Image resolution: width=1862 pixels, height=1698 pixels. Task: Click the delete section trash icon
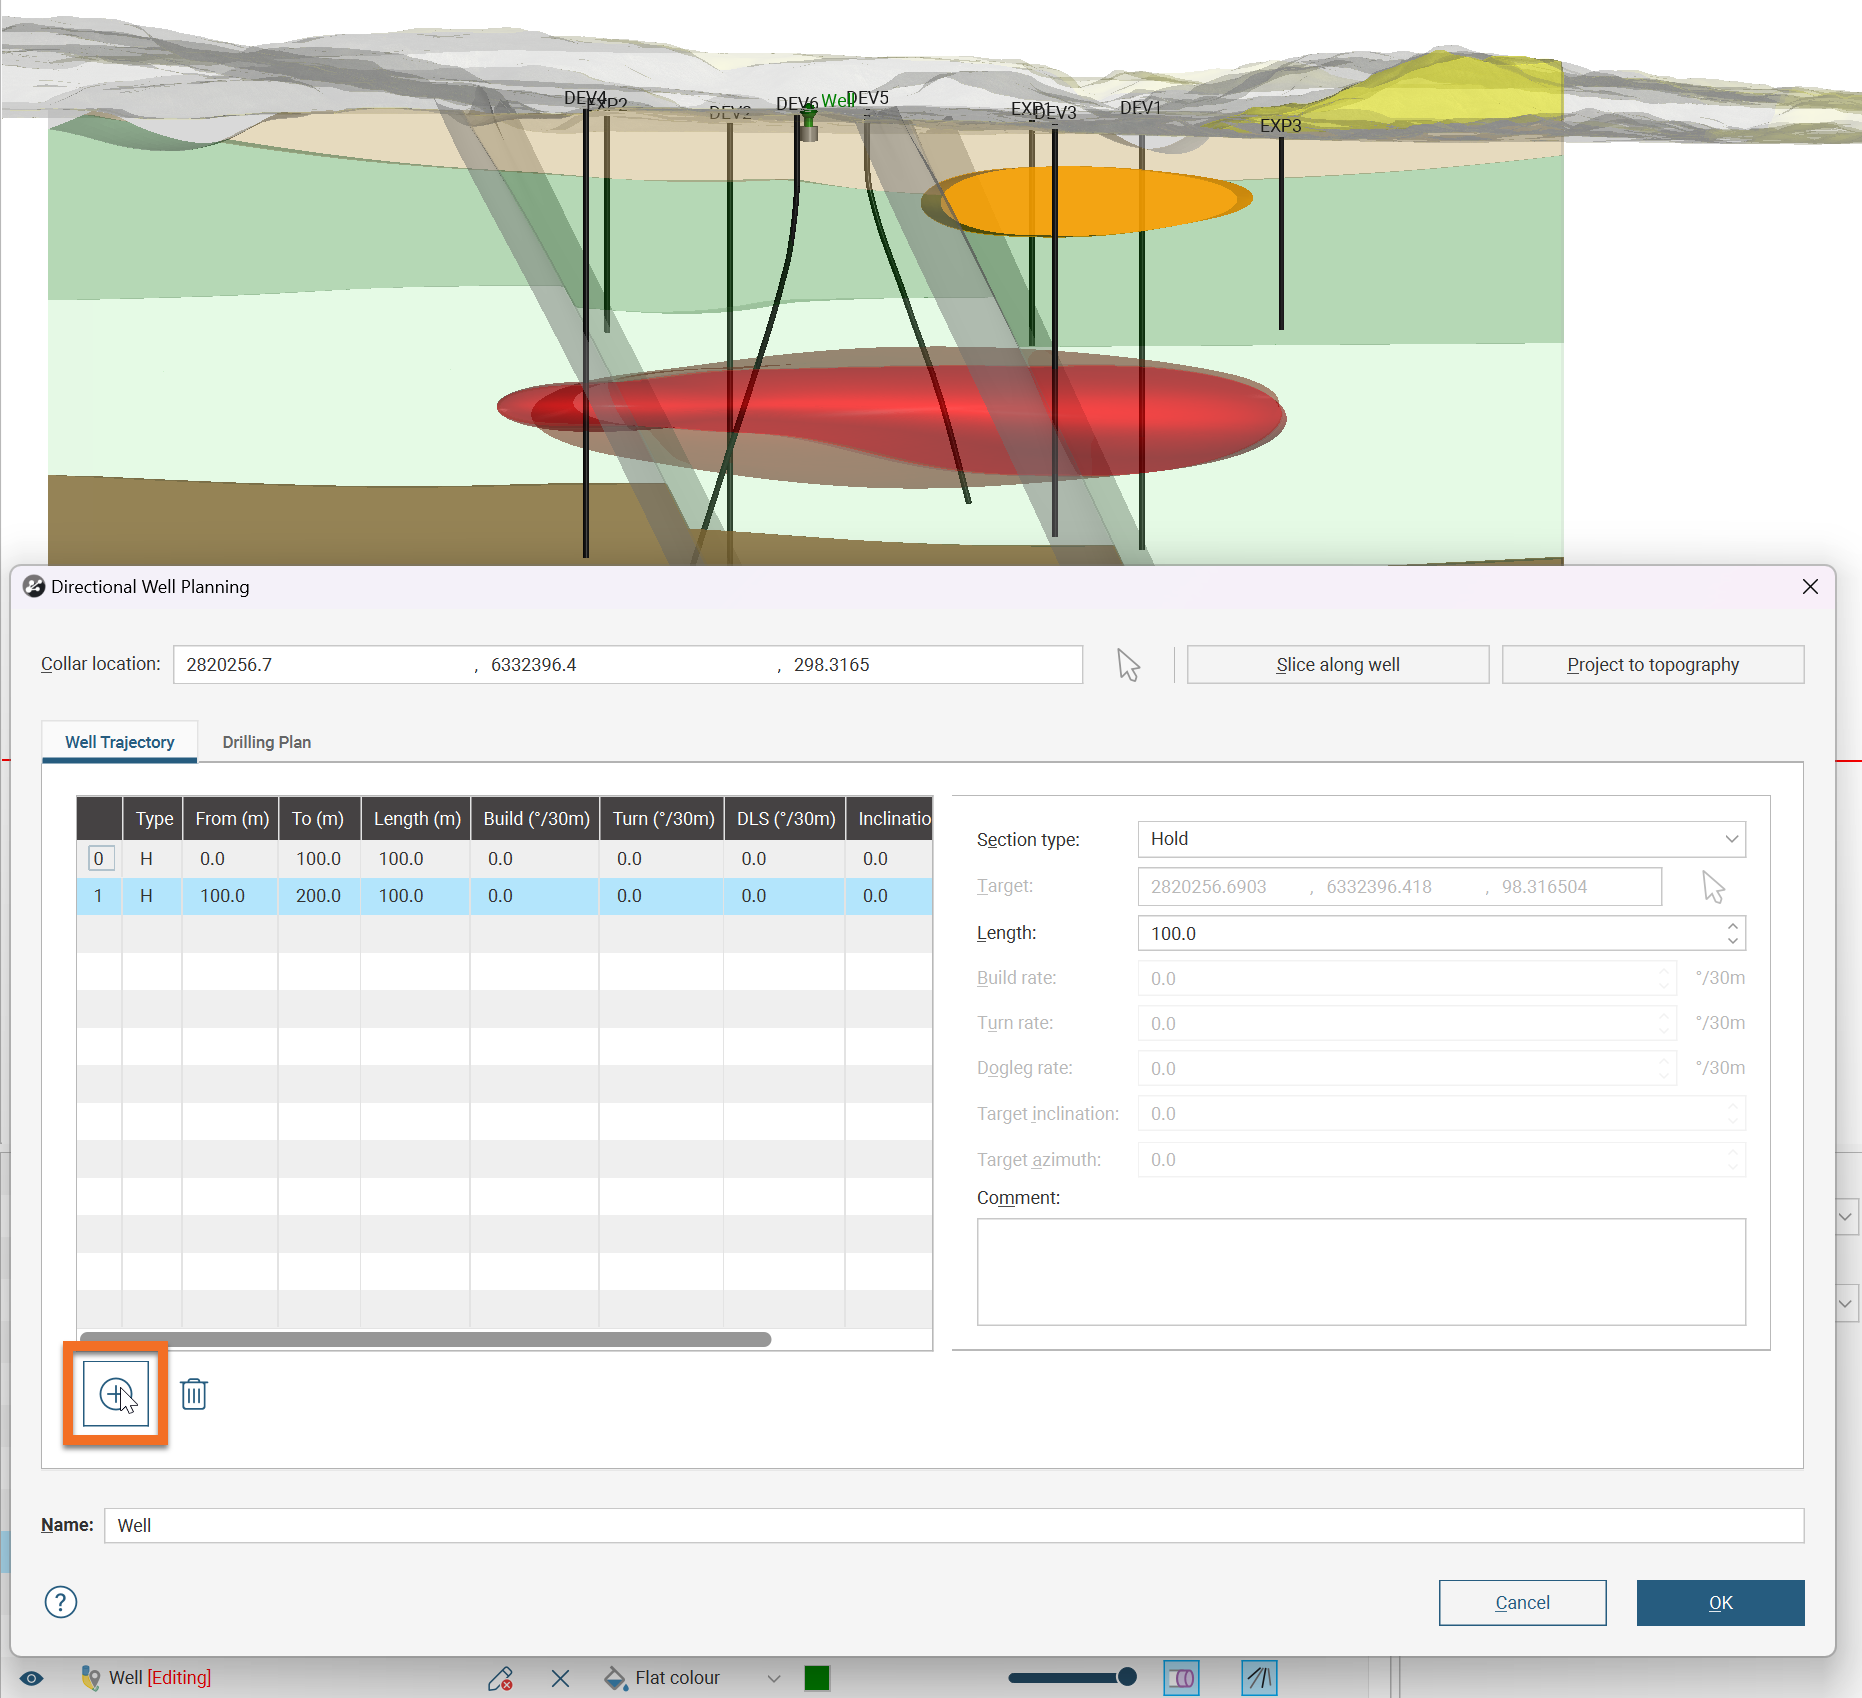coord(194,1393)
